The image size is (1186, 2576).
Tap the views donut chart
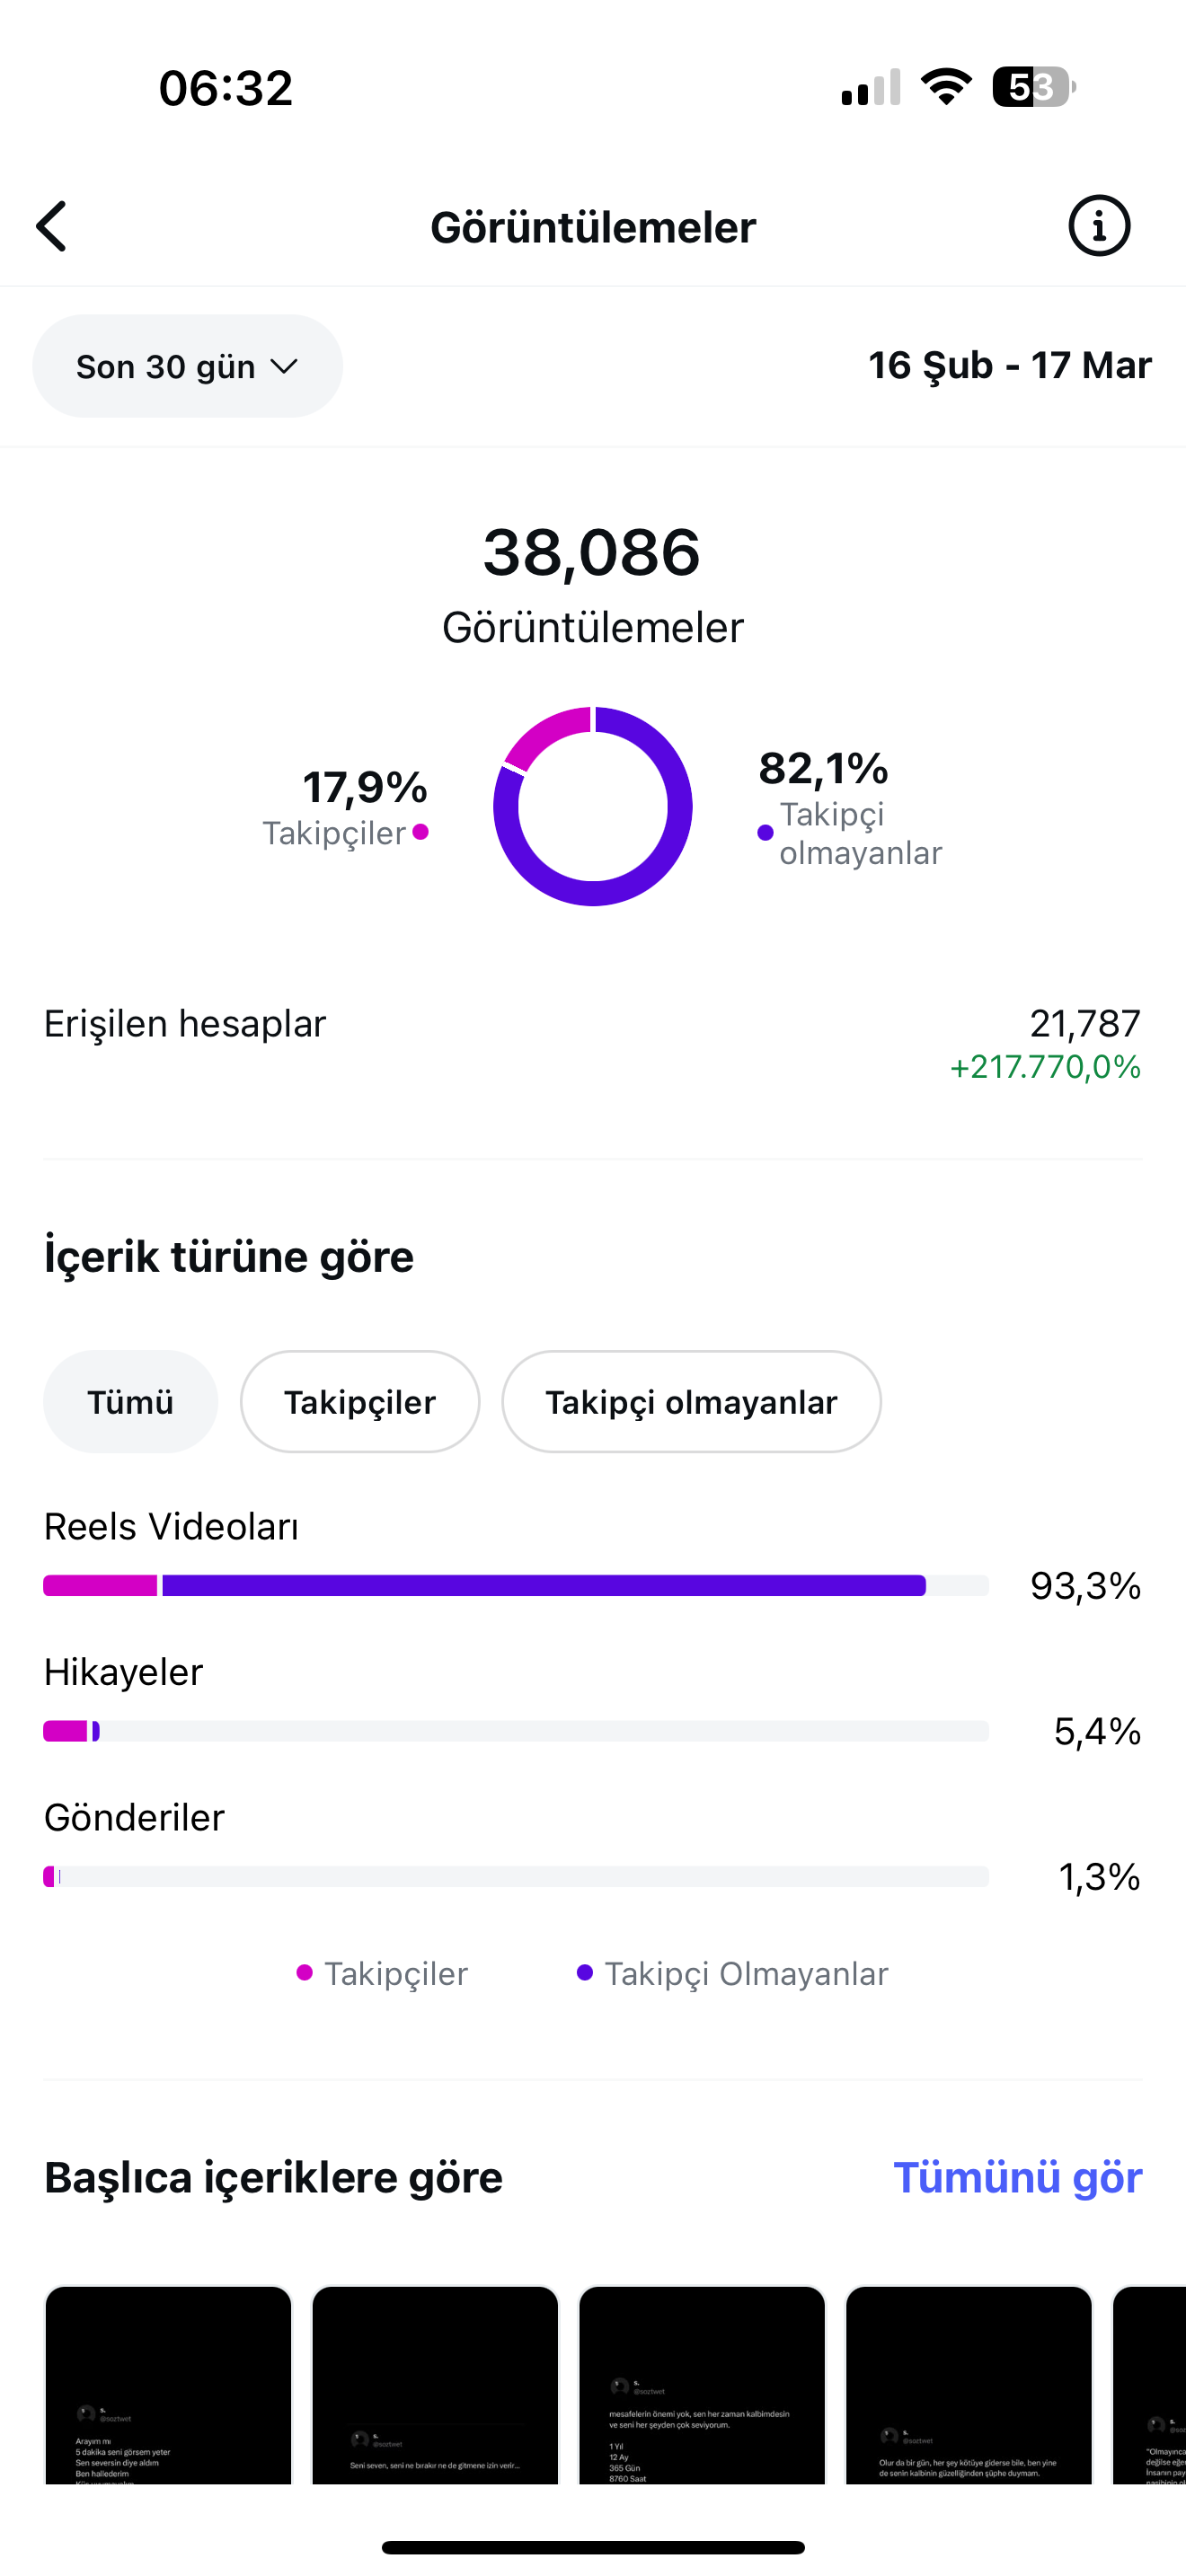click(x=593, y=806)
